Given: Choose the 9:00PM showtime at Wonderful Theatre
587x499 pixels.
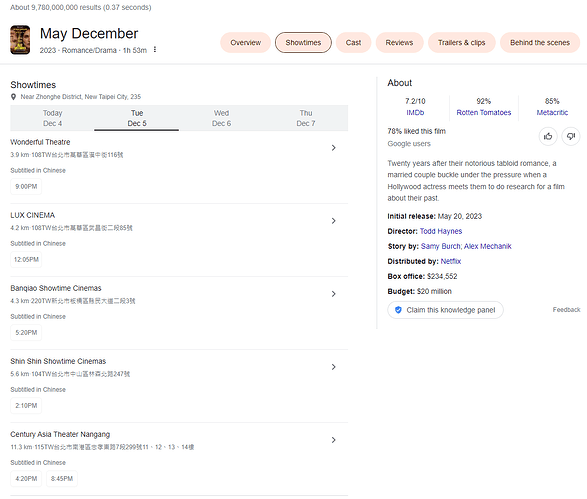Looking at the screenshot, I should (x=26, y=186).
